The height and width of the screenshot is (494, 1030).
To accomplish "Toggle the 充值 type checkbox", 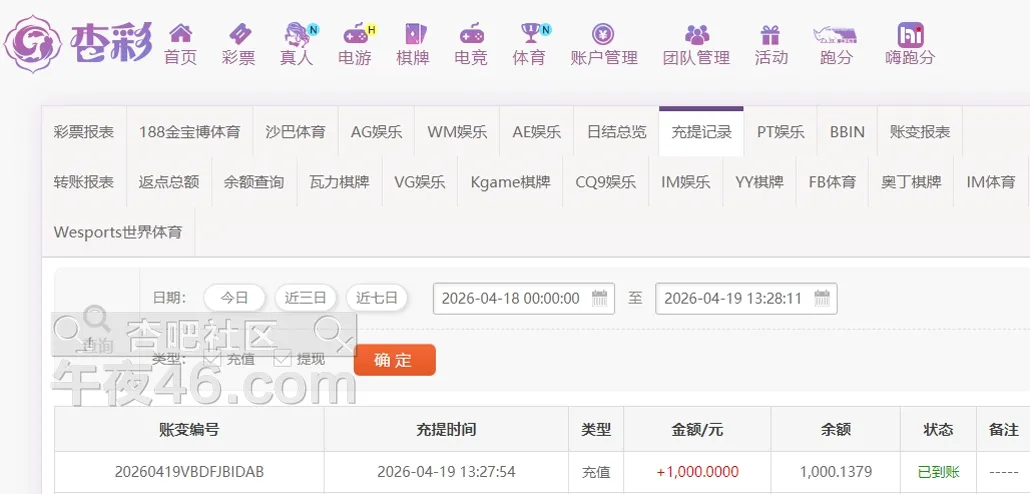I will click(212, 358).
